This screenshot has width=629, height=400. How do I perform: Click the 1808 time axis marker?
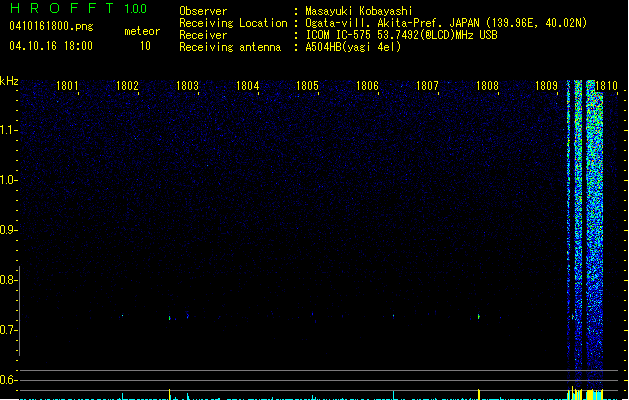click(487, 86)
